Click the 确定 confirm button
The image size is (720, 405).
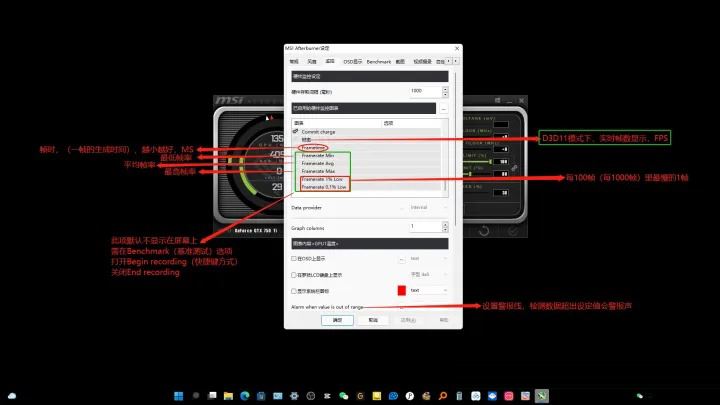click(337, 320)
